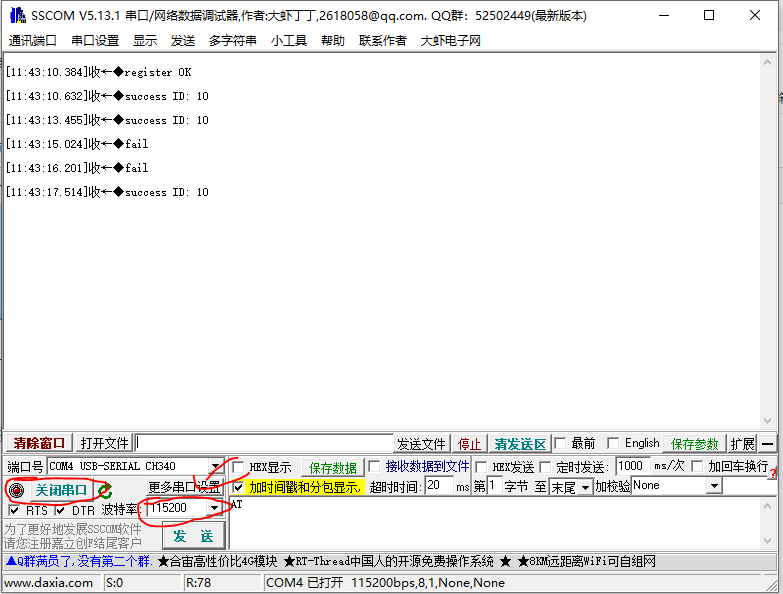Click the 打开文件 button

tap(104, 443)
